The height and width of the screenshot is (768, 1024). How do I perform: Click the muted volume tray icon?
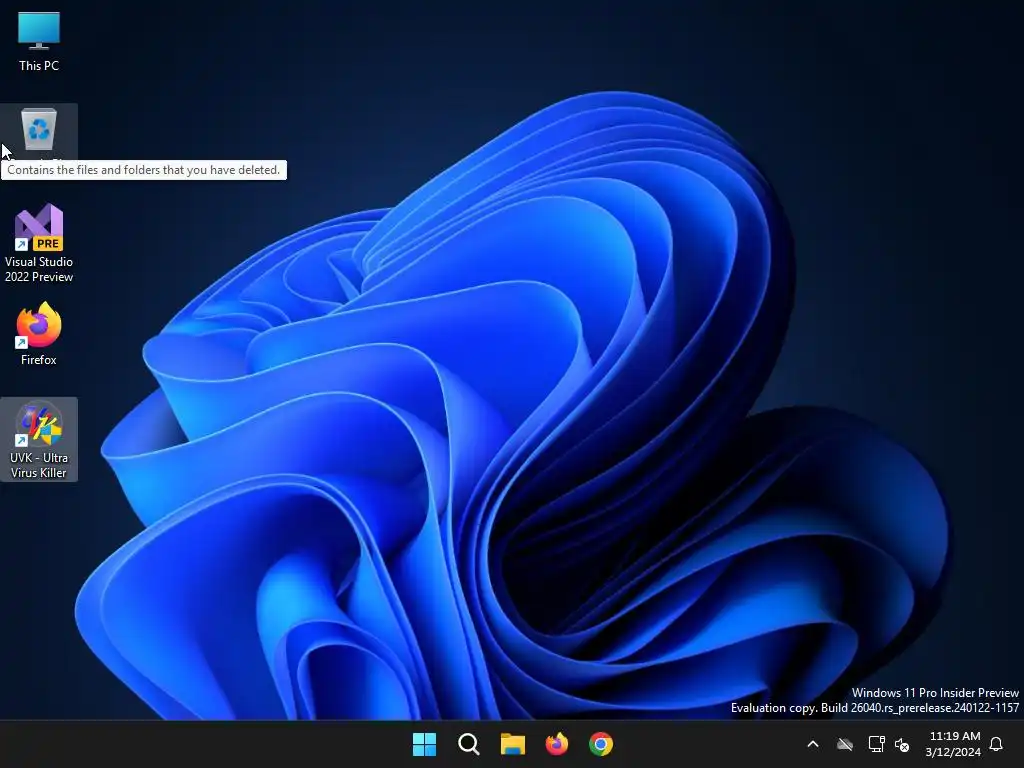pos(902,744)
